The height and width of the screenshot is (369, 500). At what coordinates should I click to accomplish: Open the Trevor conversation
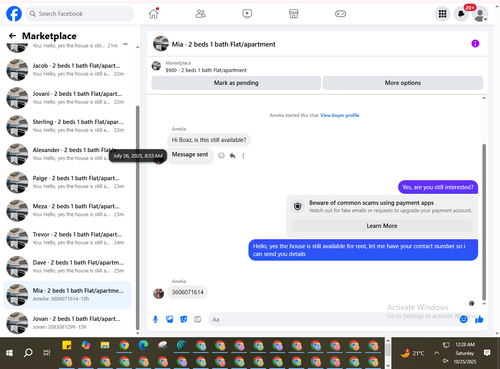click(x=68, y=238)
